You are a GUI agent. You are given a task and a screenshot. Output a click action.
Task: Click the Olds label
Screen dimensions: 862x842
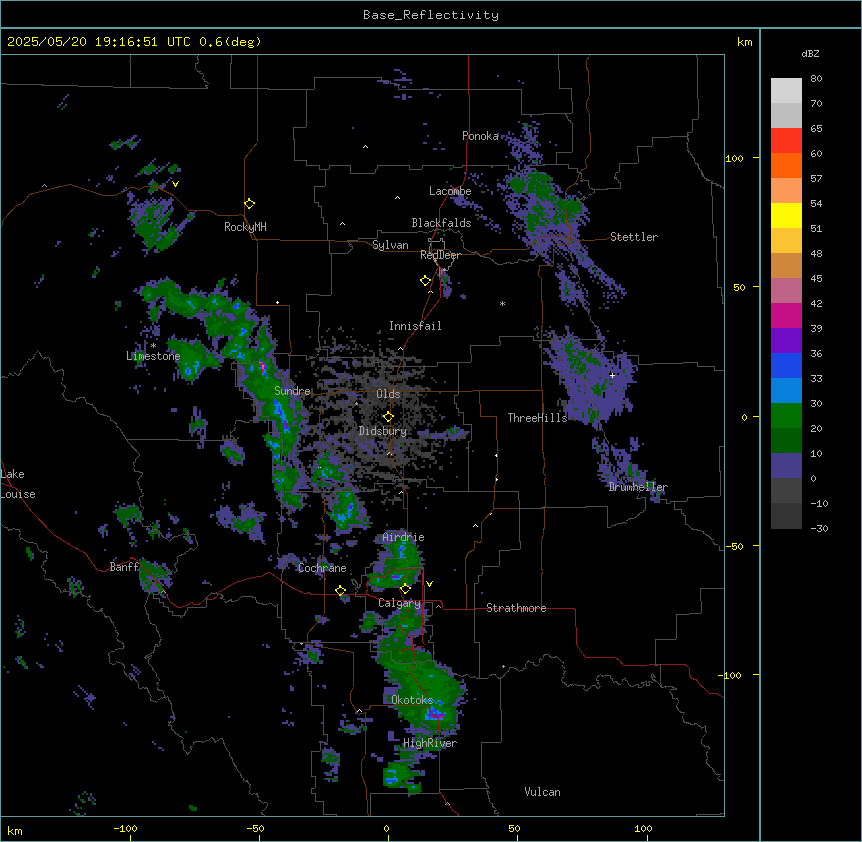coord(388,394)
